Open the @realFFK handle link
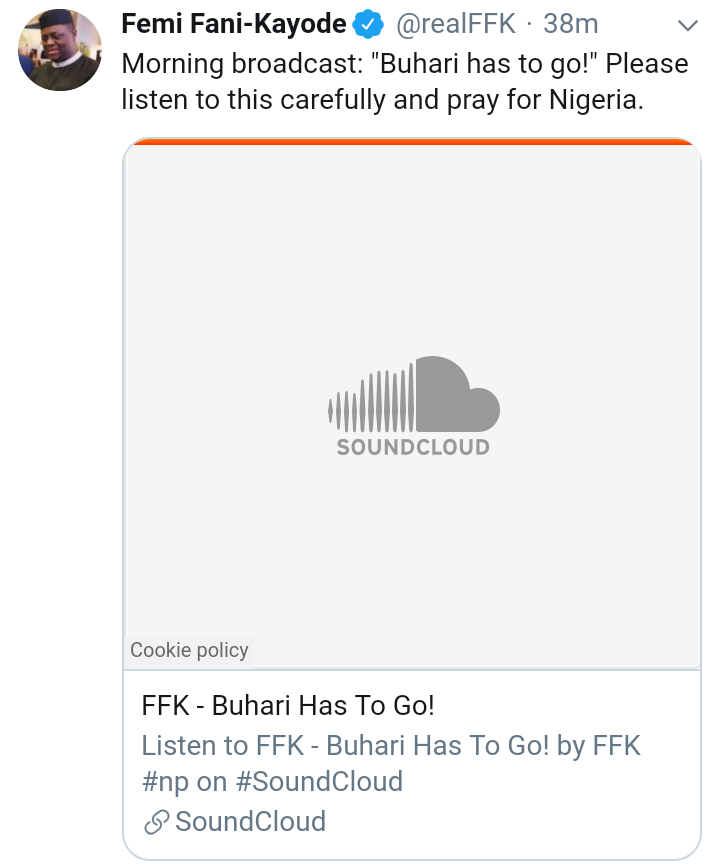This screenshot has width=720, height=864. 456,24
